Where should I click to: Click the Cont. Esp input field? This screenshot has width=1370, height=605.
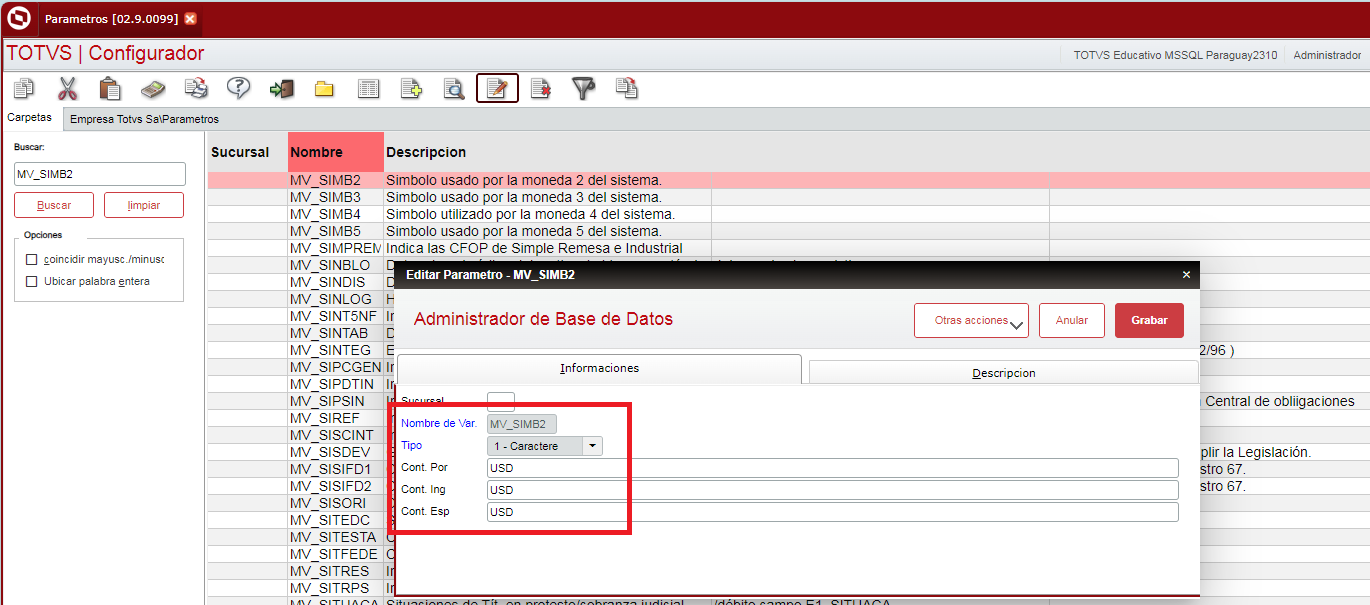[x=833, y=512]
